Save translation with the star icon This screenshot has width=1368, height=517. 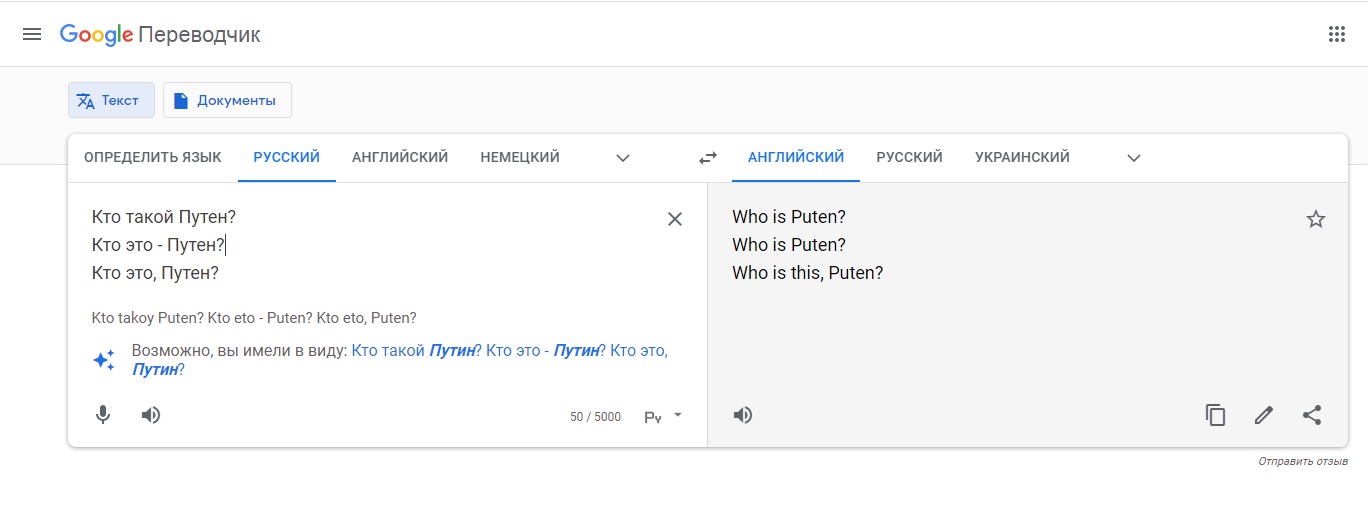[x=1316, y=219]
